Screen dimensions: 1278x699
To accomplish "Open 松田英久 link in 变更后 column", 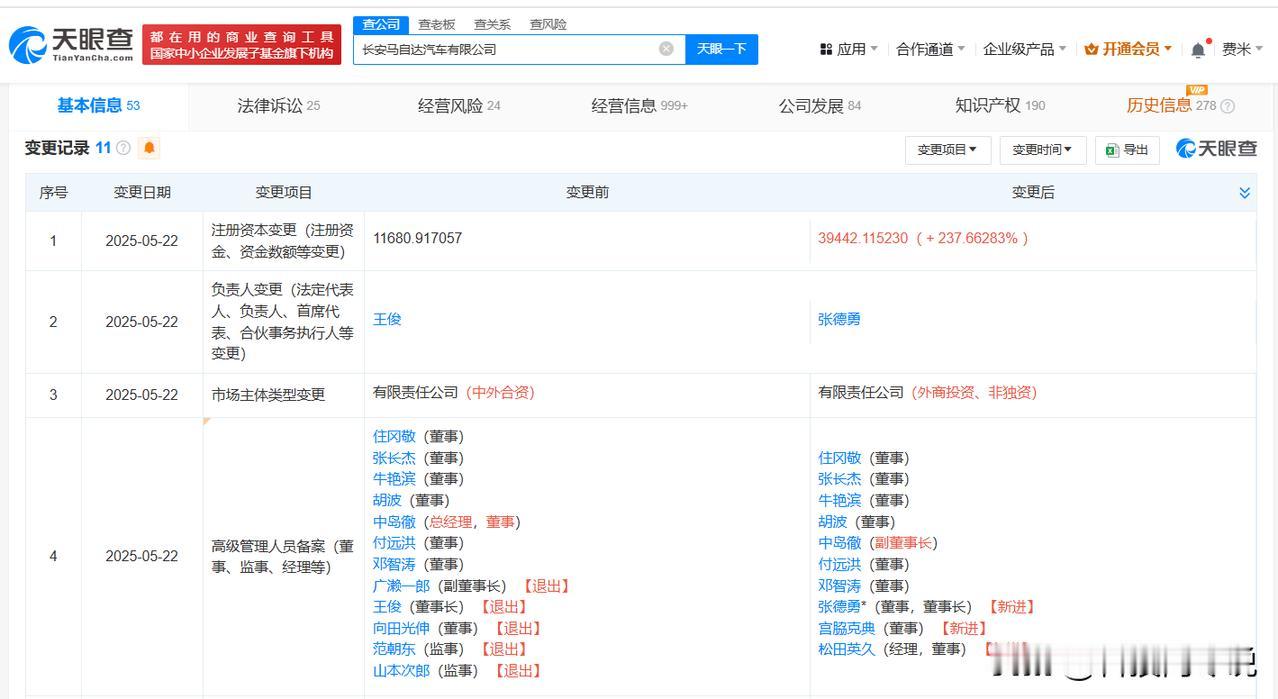I will click(x=847, y=649).
